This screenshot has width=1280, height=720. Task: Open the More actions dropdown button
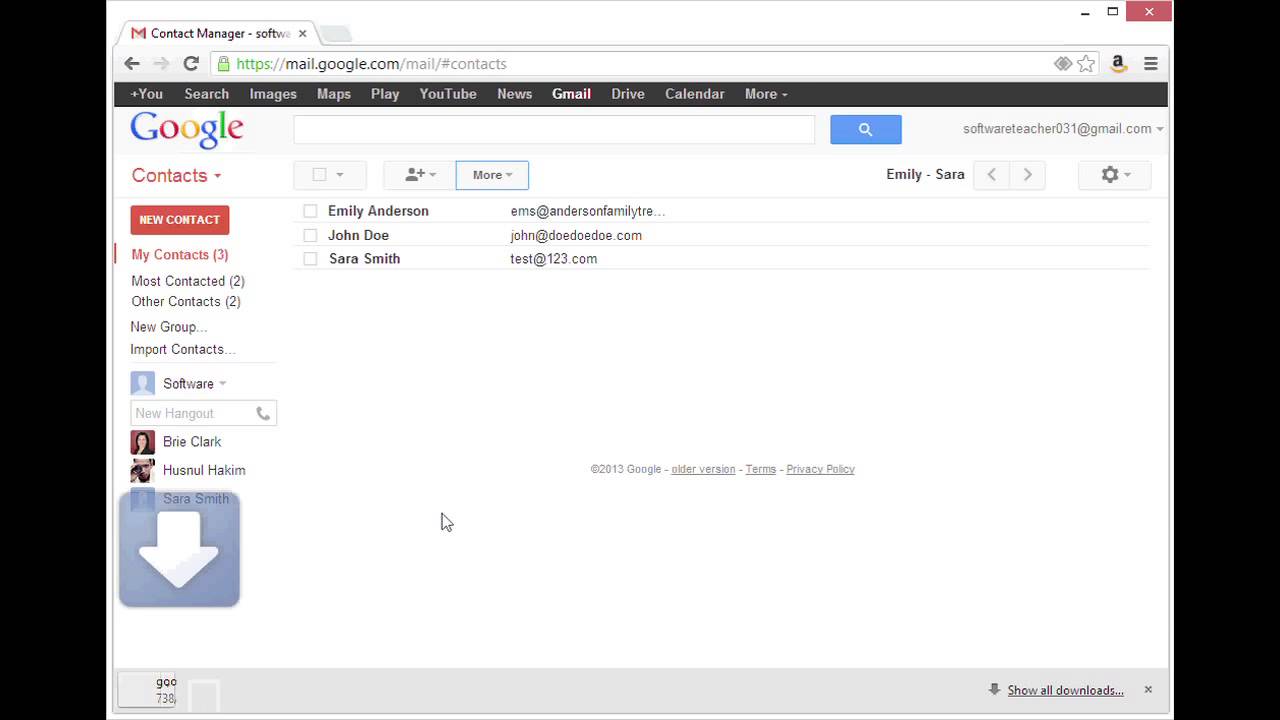coord(492,175)
